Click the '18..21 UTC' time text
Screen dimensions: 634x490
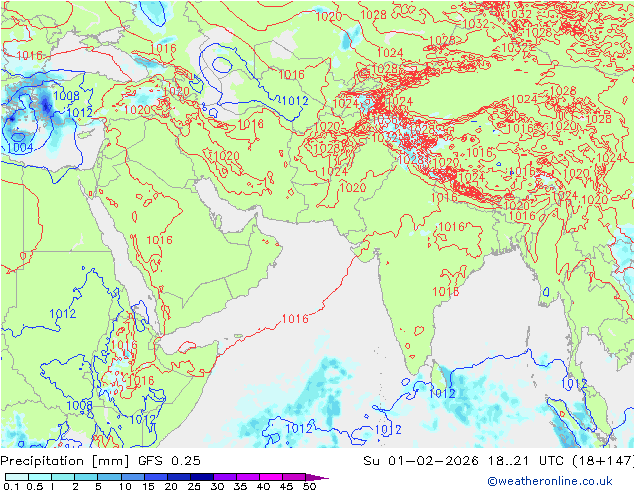tap(526, 461)
